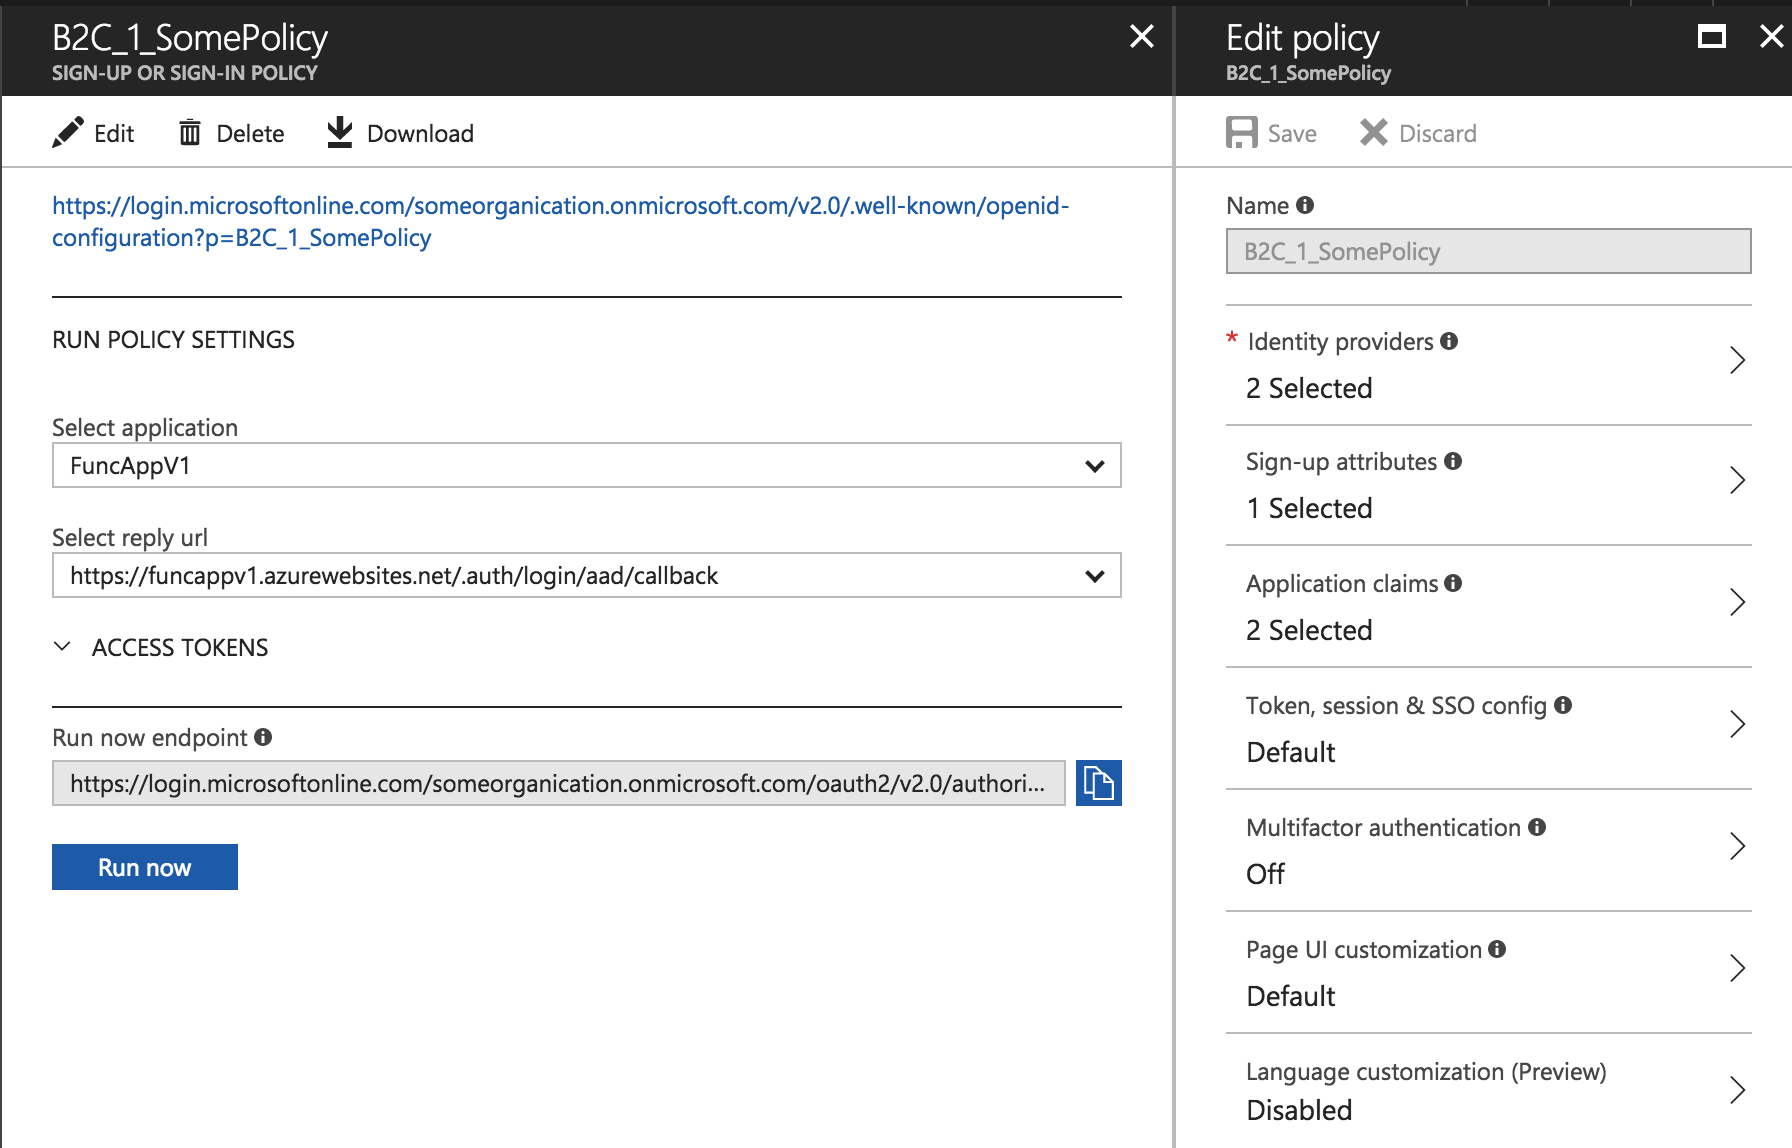1792x1148 pixels.
Task: Expand the ACCESS TOKENS section
Action: pyautogui.click(x=62, y=647)
